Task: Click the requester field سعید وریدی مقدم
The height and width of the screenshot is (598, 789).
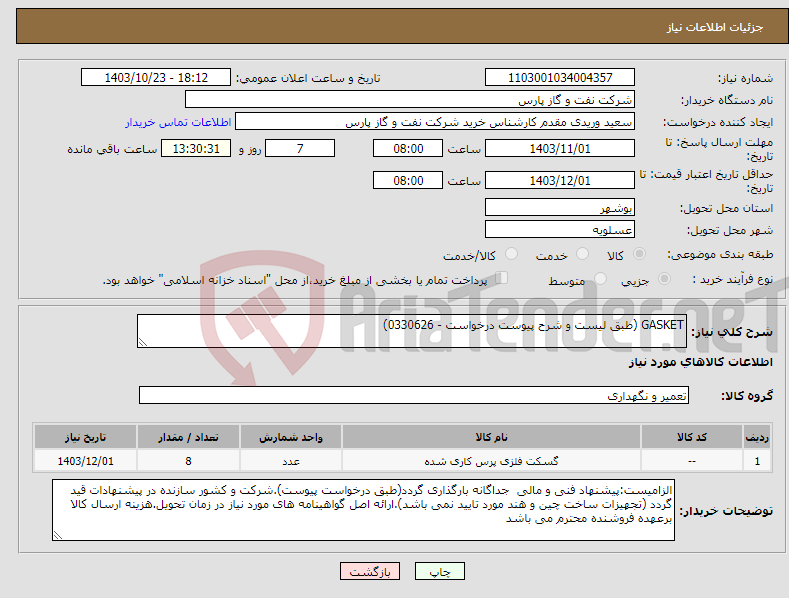Action: pyautogui.click(x=435, y=121)
